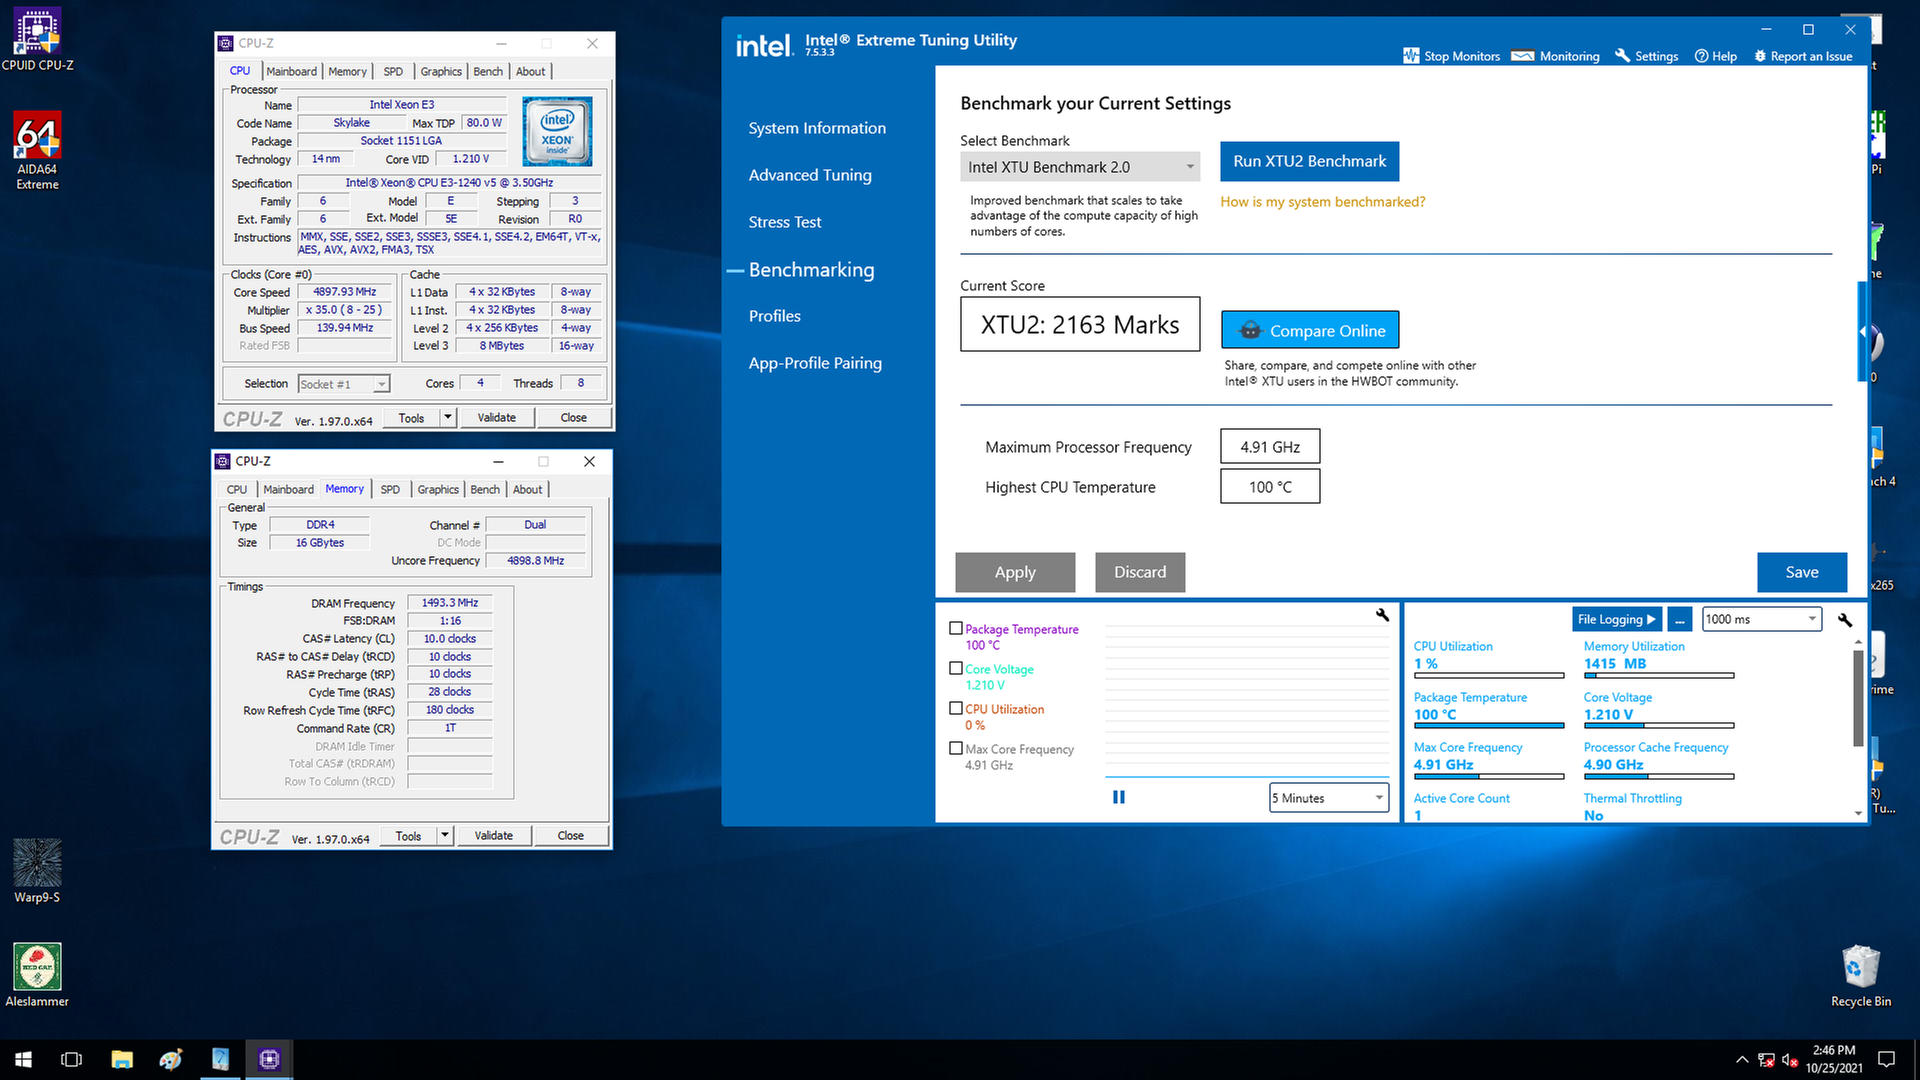
Task: Expand Tools dropdown arrow in CPU window
Action: point(448,418)
